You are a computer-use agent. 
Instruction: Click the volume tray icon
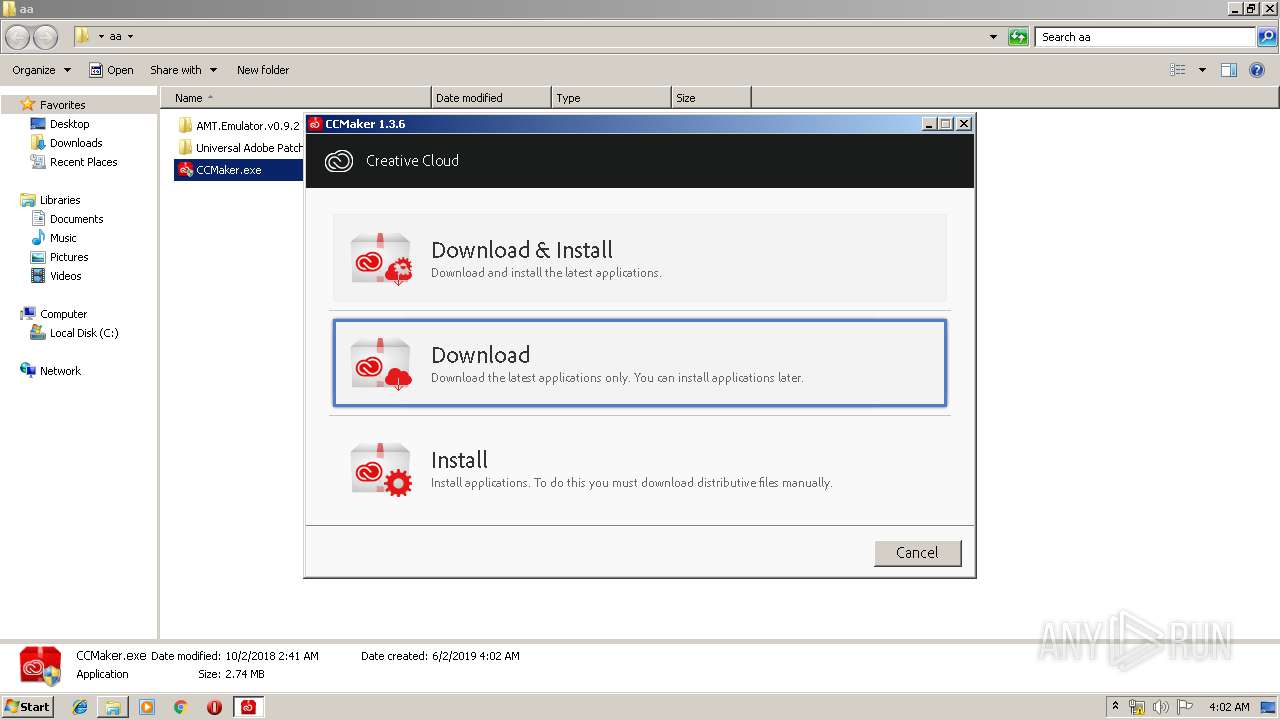(x=1161, y=707)
